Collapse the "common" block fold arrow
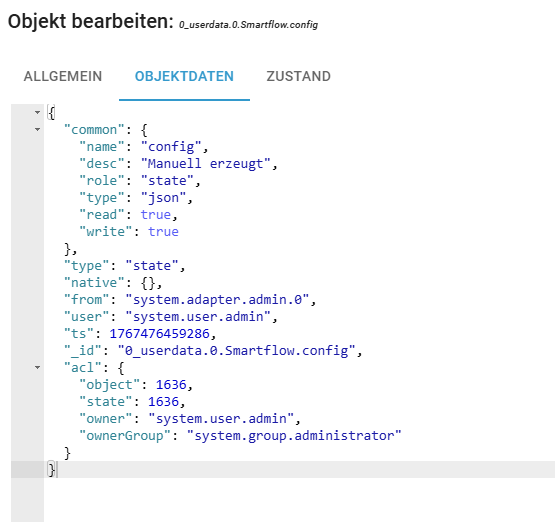 tap(38, 130)
